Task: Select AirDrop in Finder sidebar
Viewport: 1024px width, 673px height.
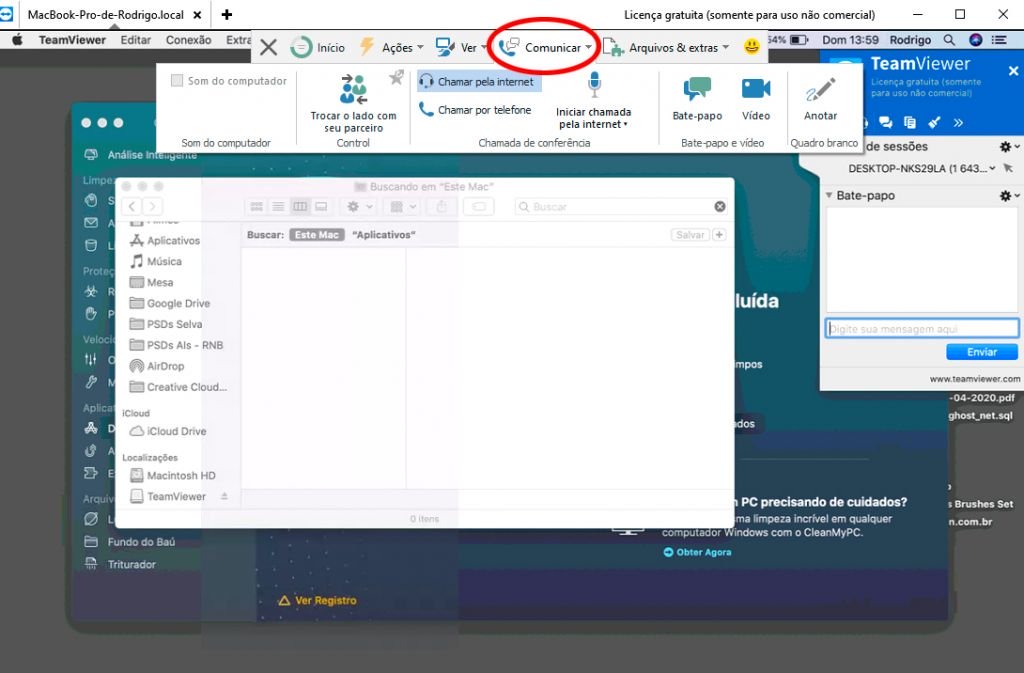Action: point(157,366)
